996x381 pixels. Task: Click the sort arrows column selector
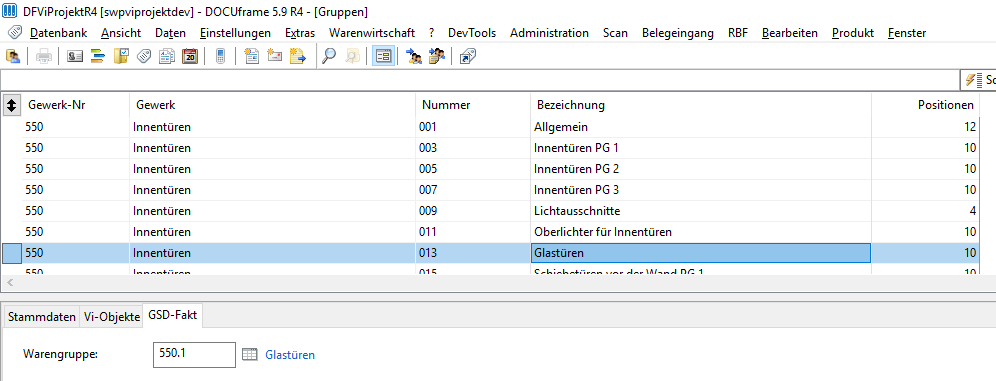click(x=11, y=105)
